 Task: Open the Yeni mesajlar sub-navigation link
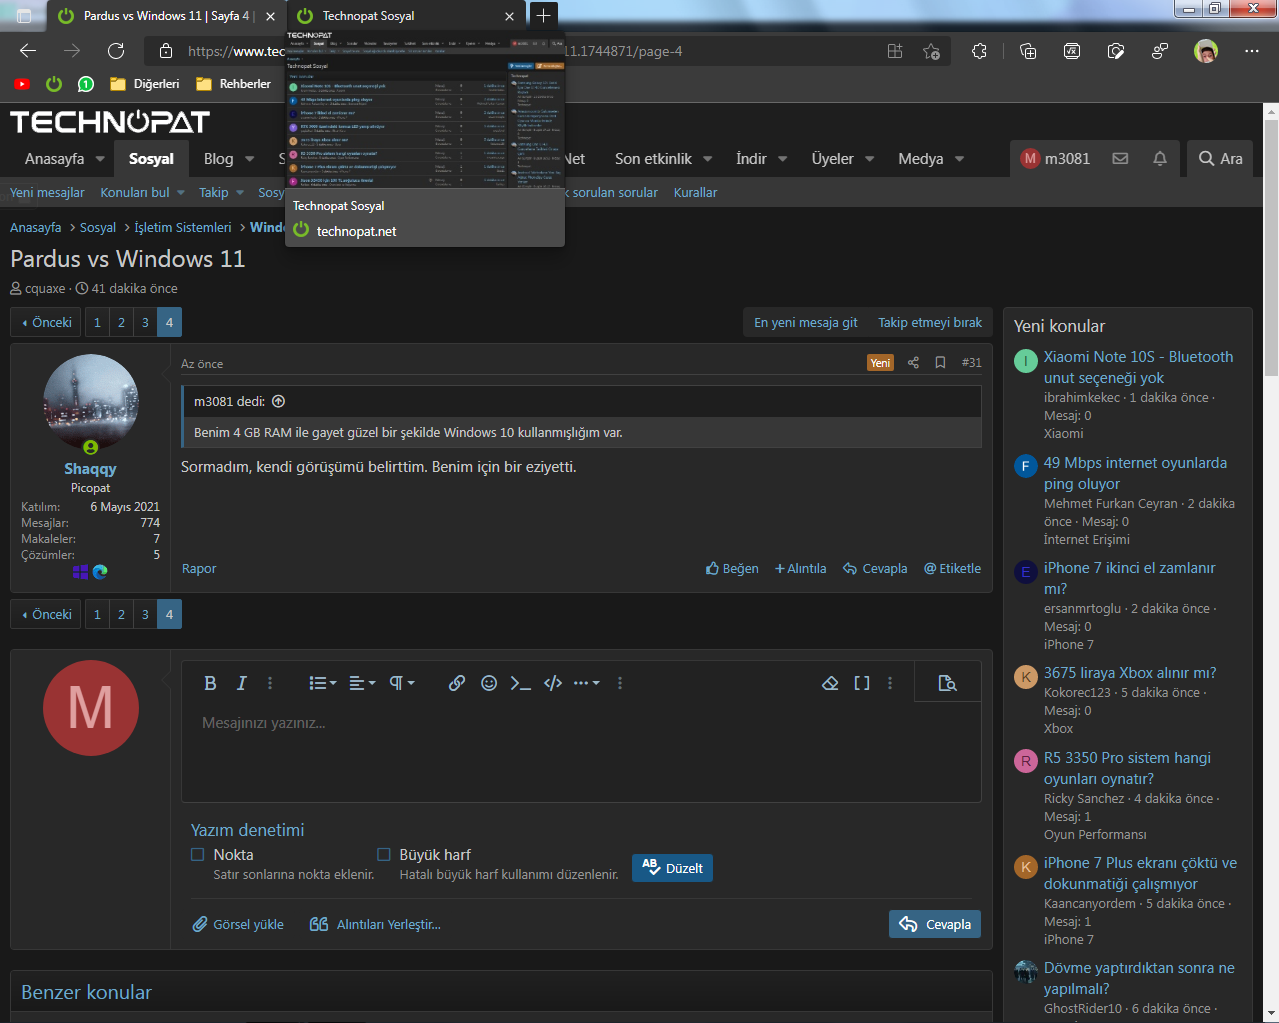pos(47,192)
